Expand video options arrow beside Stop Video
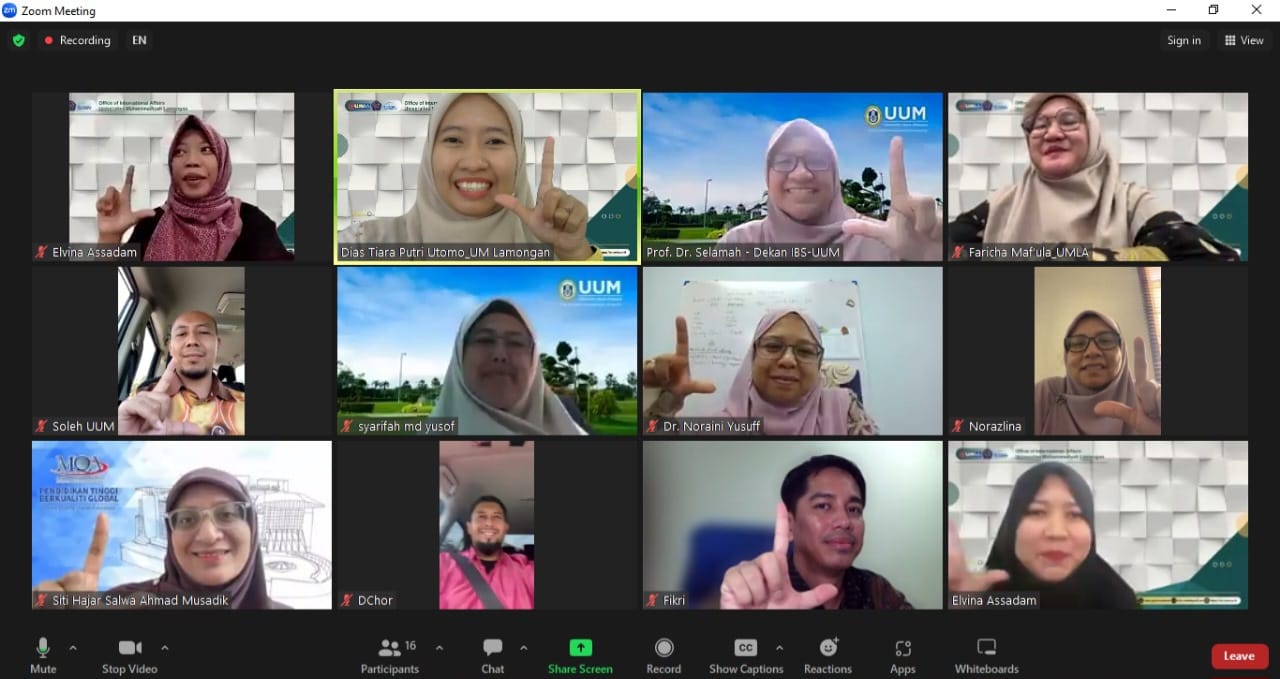 pyautogui.click(x=165, y=647)
